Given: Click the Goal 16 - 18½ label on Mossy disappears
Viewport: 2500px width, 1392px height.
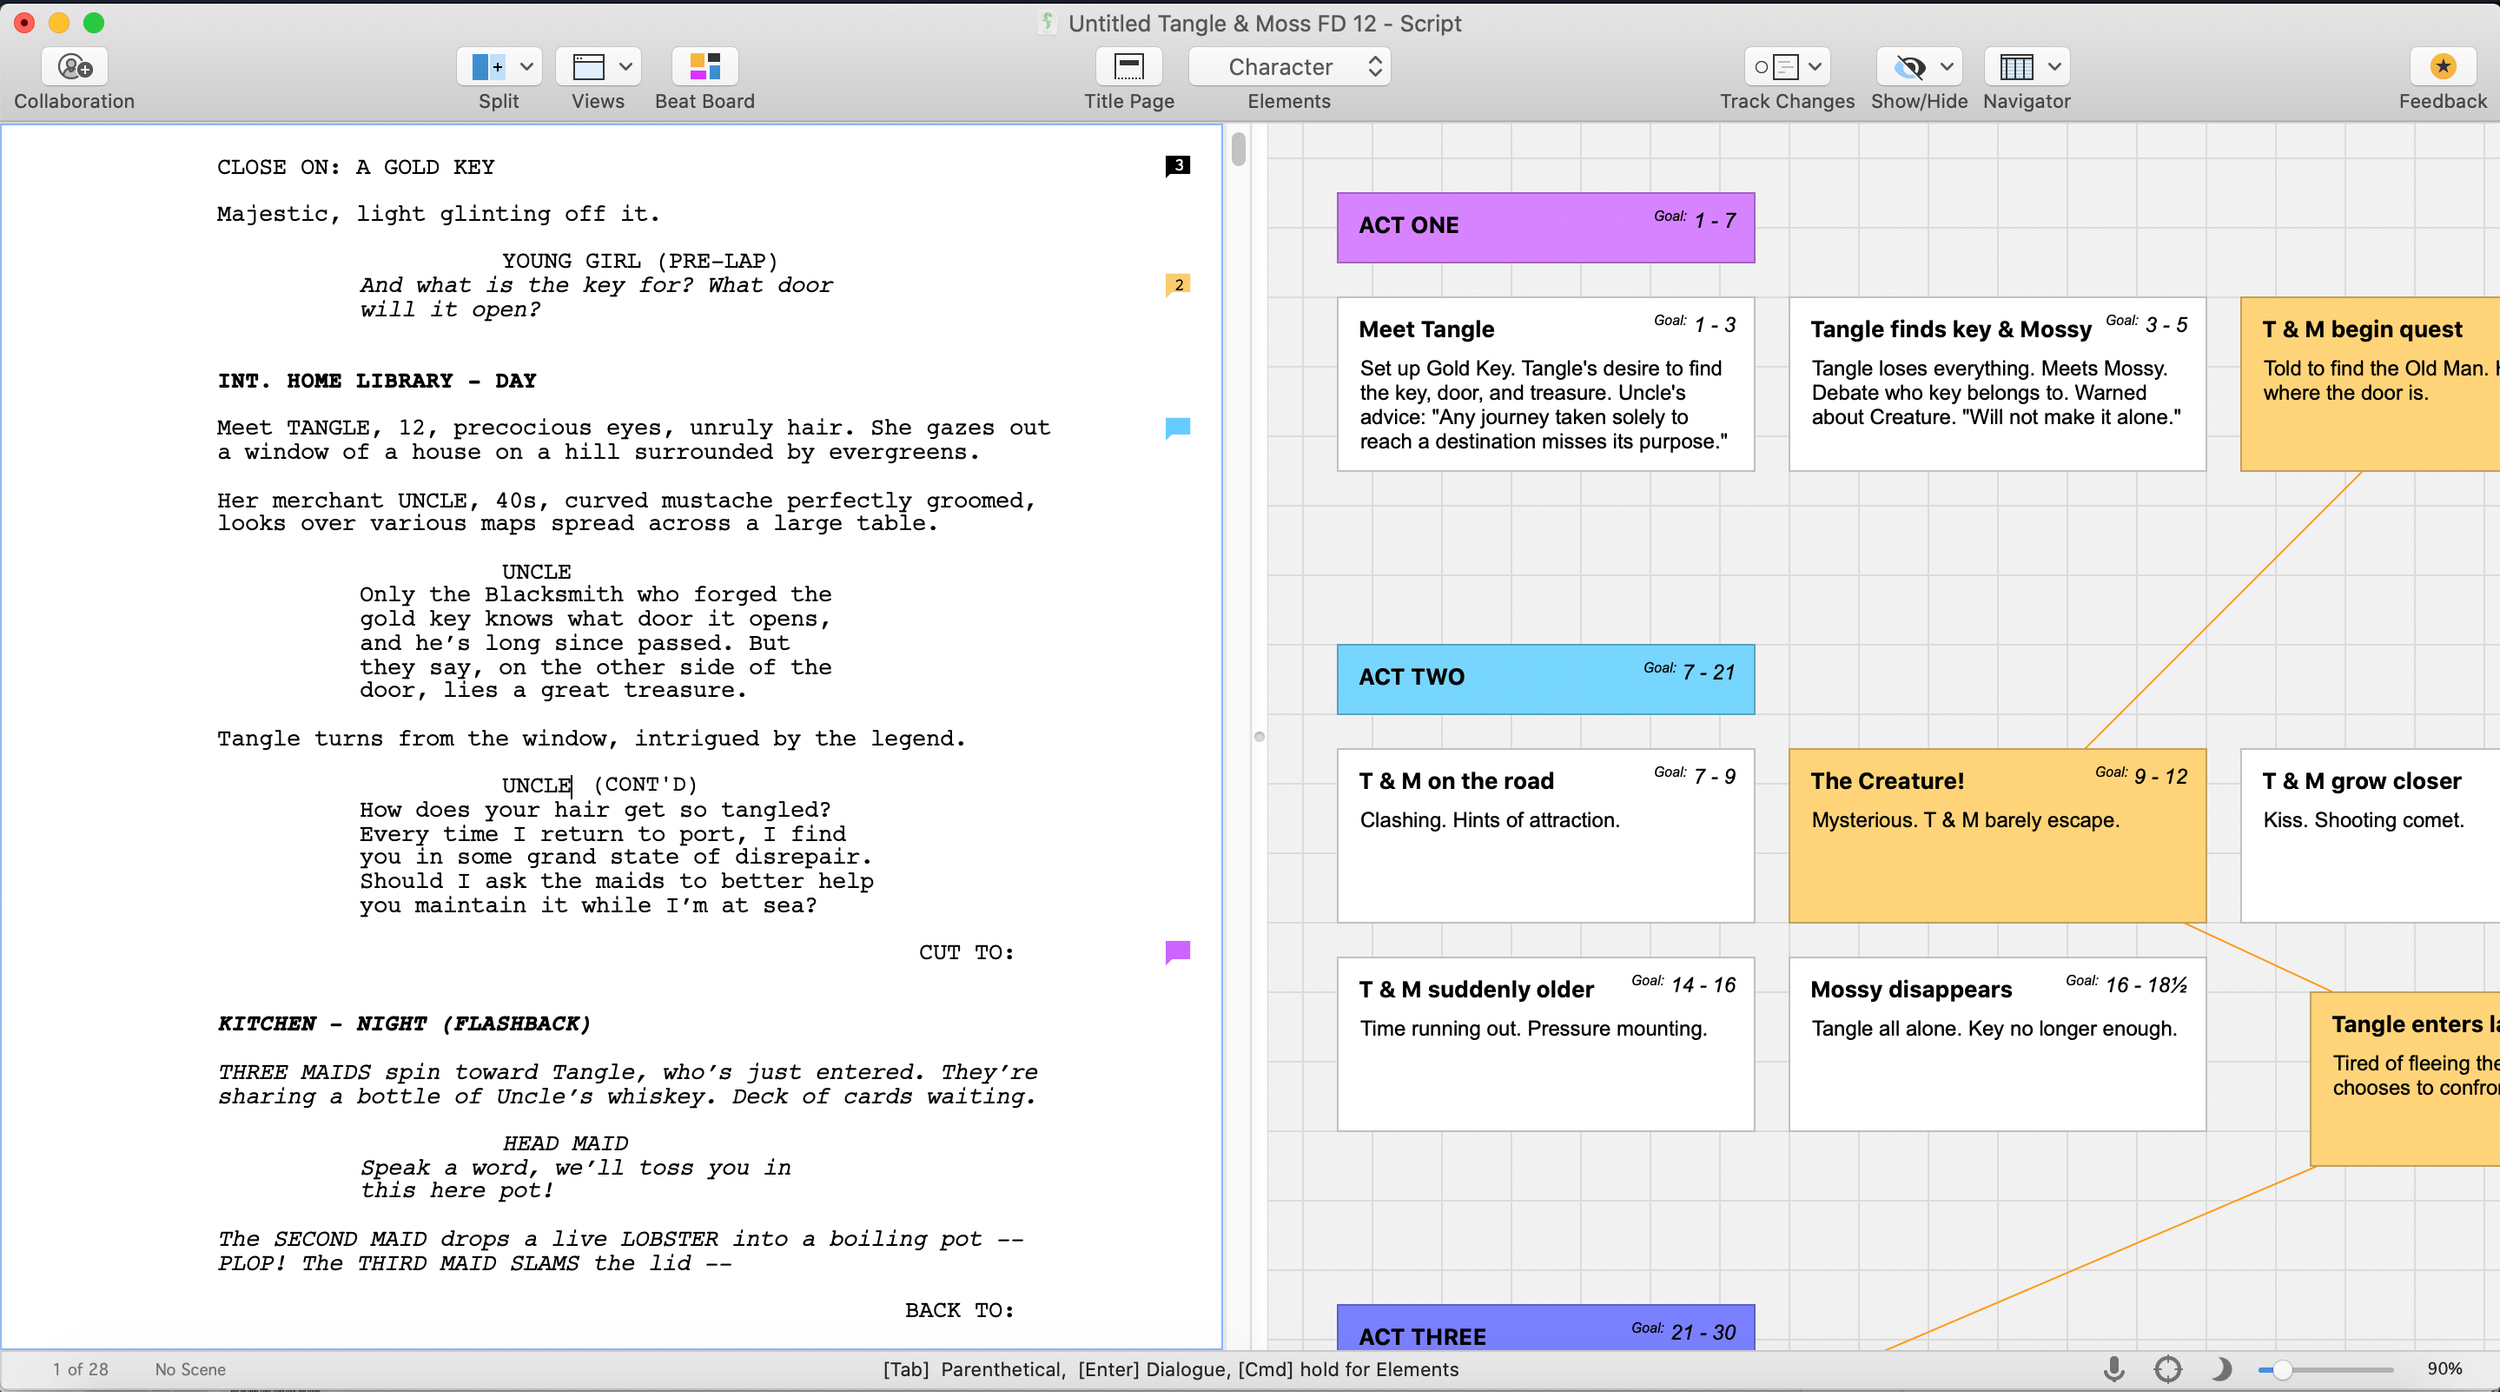Looking at the screenshot, I should 2126,984.
